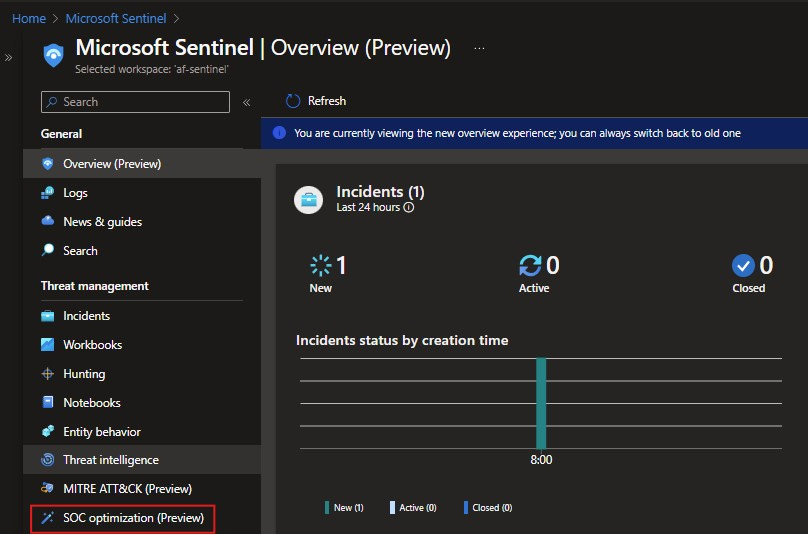Open Logs menu item
The height and width of the screenshot is (535, 808).
pyautogui.click(x=142, y=193)
